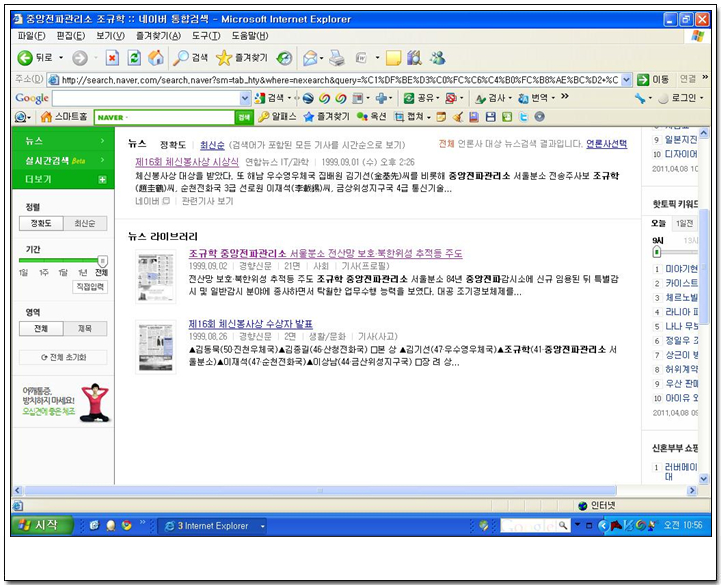Open 1999.09.02 경향신문 newspaper thumbnail
This screenshot has width=721, height=585.
155,276
